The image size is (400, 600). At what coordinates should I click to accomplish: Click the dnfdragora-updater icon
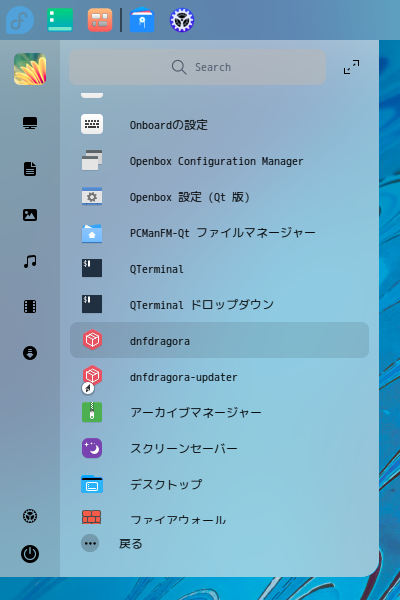click(92, 378)
